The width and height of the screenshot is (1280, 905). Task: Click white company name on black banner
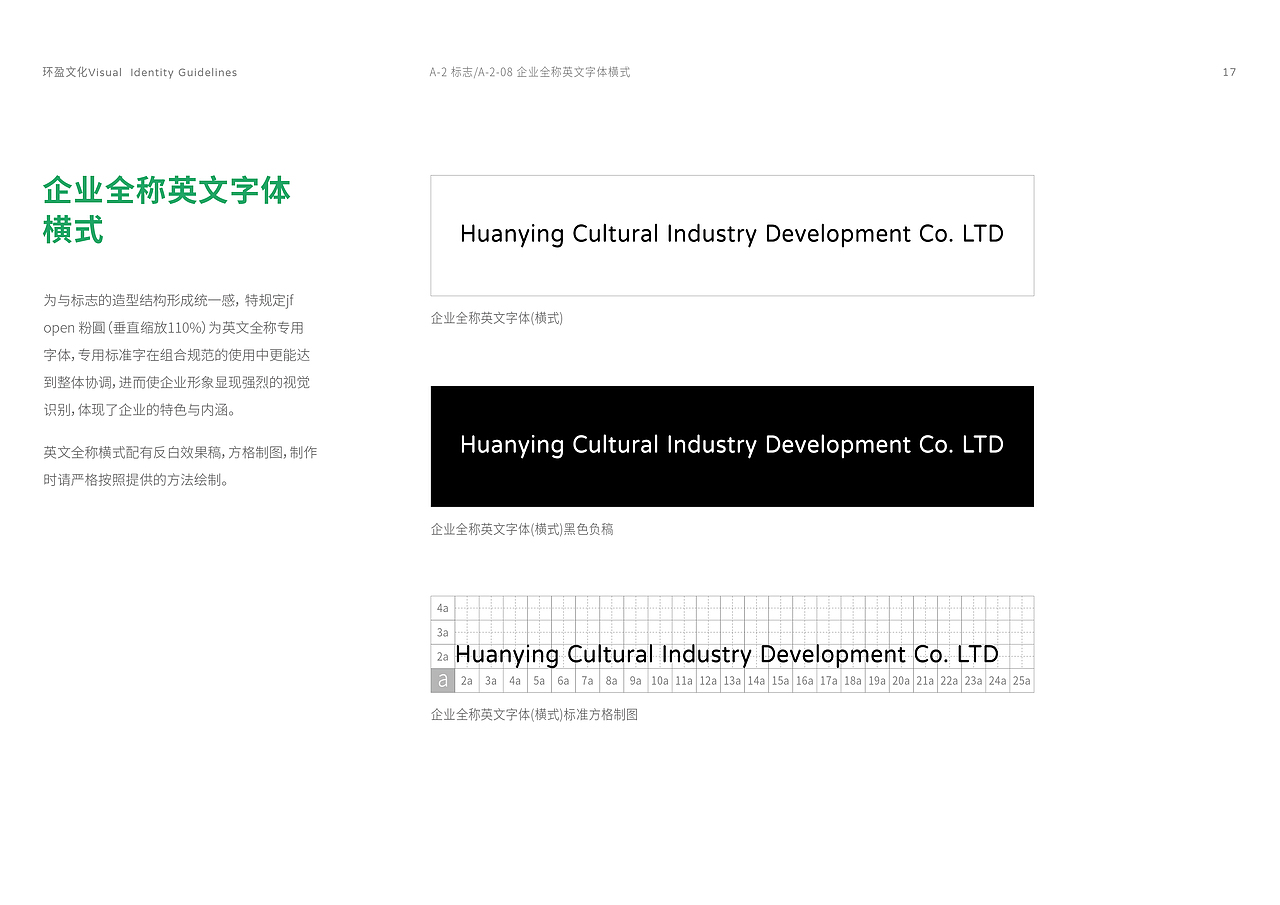click(x=732, y=446)
